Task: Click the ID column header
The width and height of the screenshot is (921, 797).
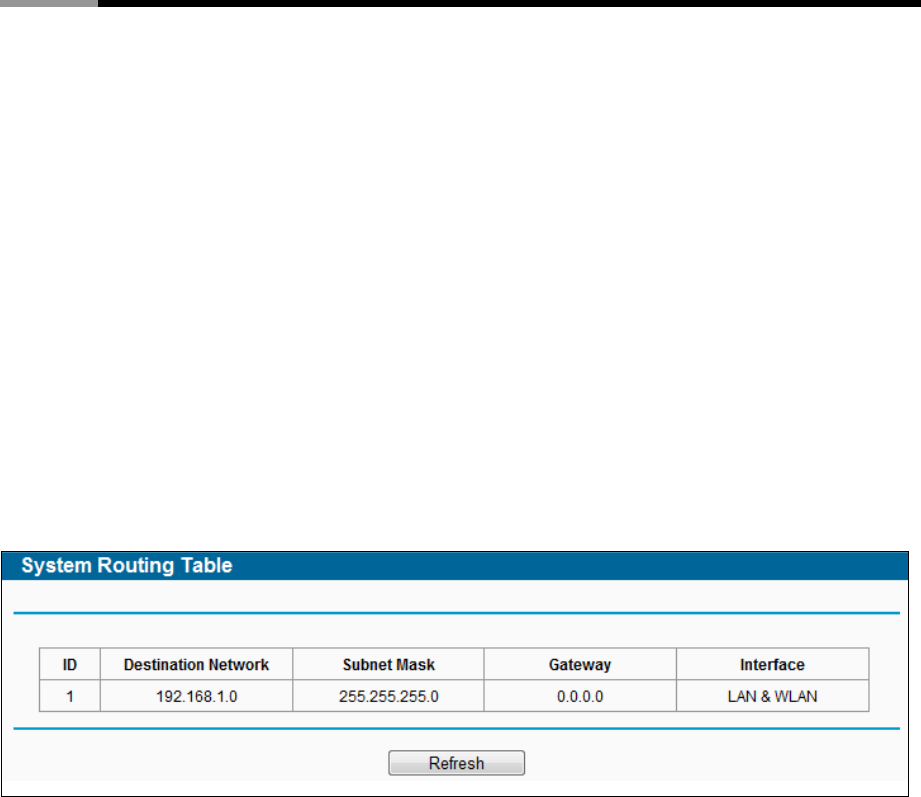Action: [x=70, y=664]
